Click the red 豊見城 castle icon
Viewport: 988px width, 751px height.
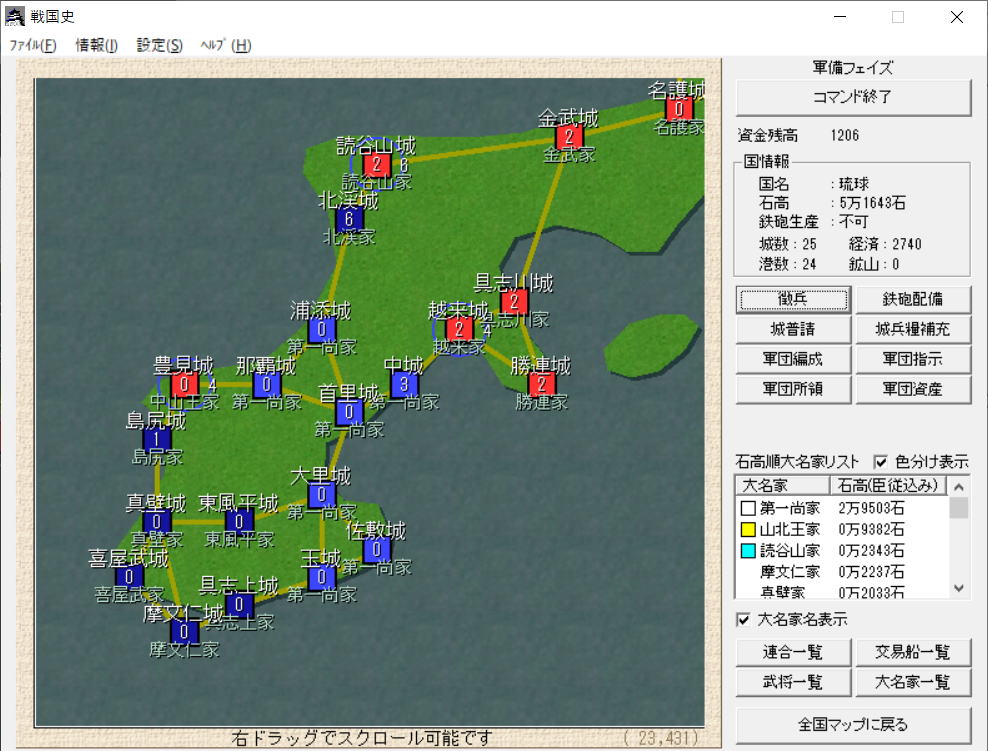(184, 384)
